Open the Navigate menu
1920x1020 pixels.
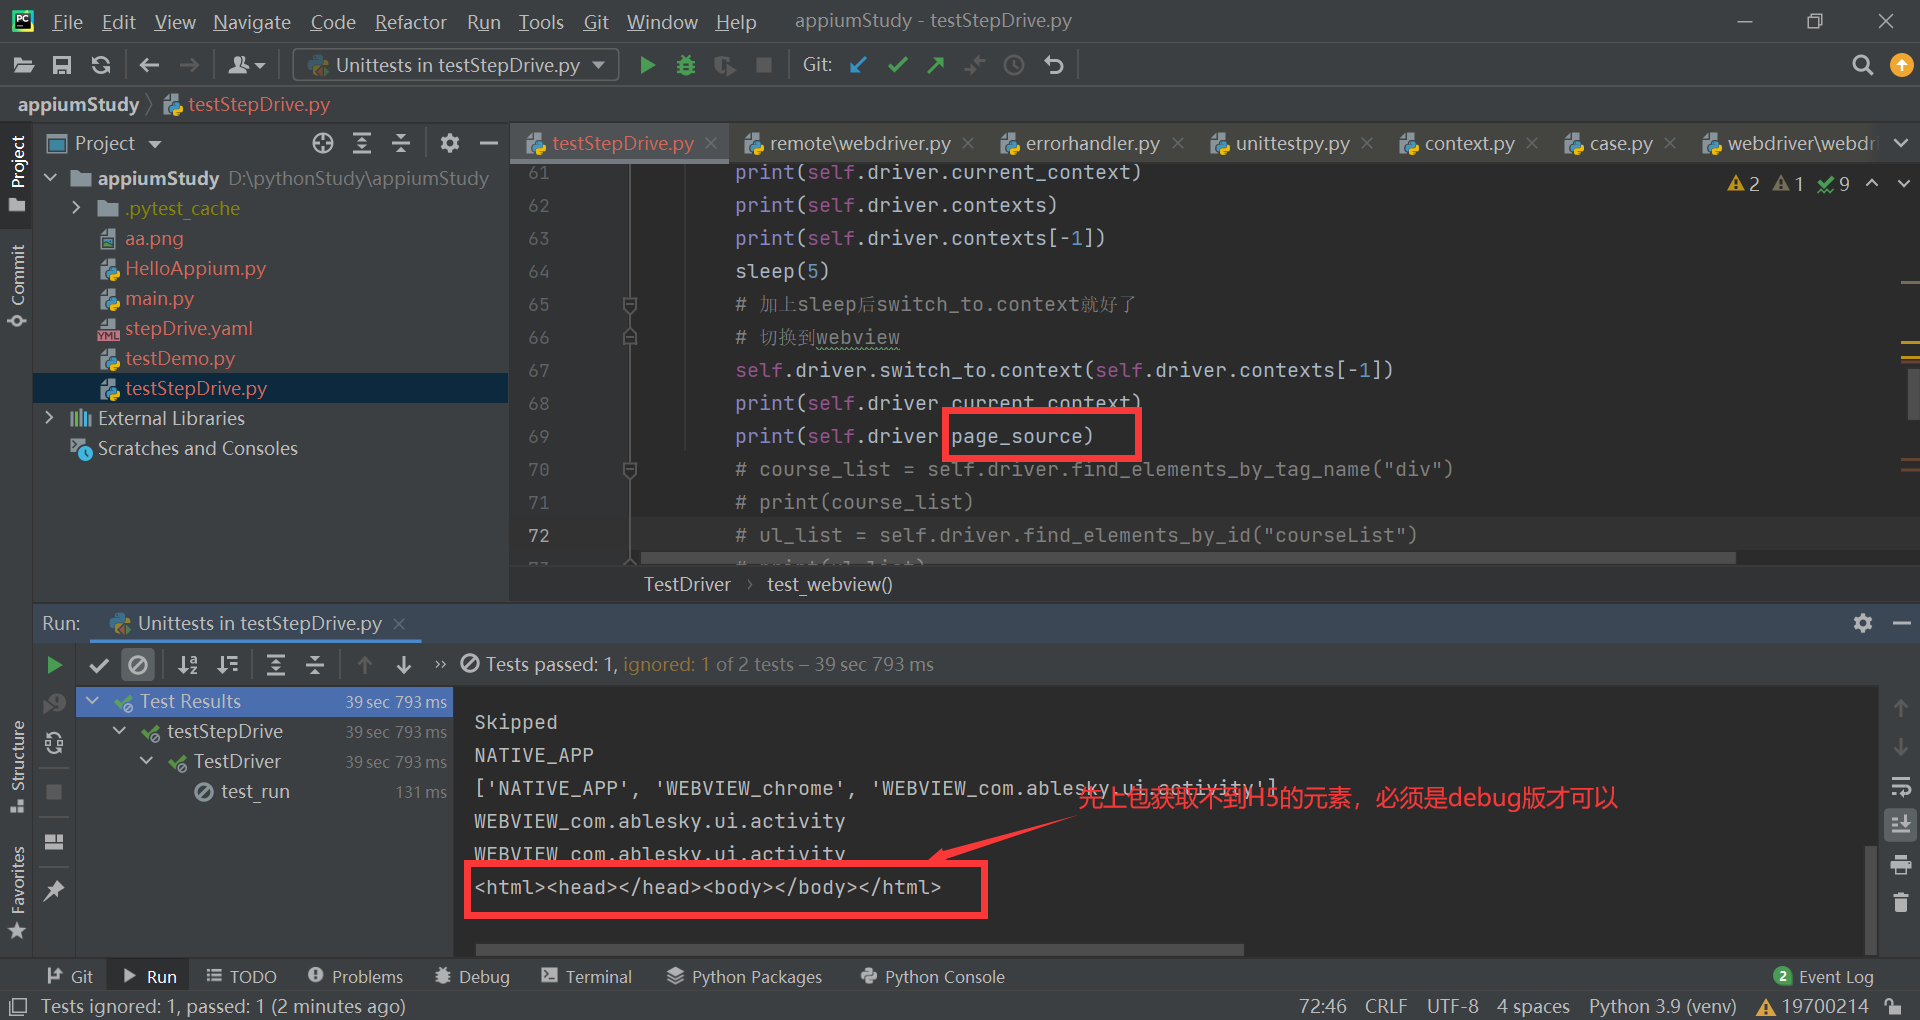point(252,21)
